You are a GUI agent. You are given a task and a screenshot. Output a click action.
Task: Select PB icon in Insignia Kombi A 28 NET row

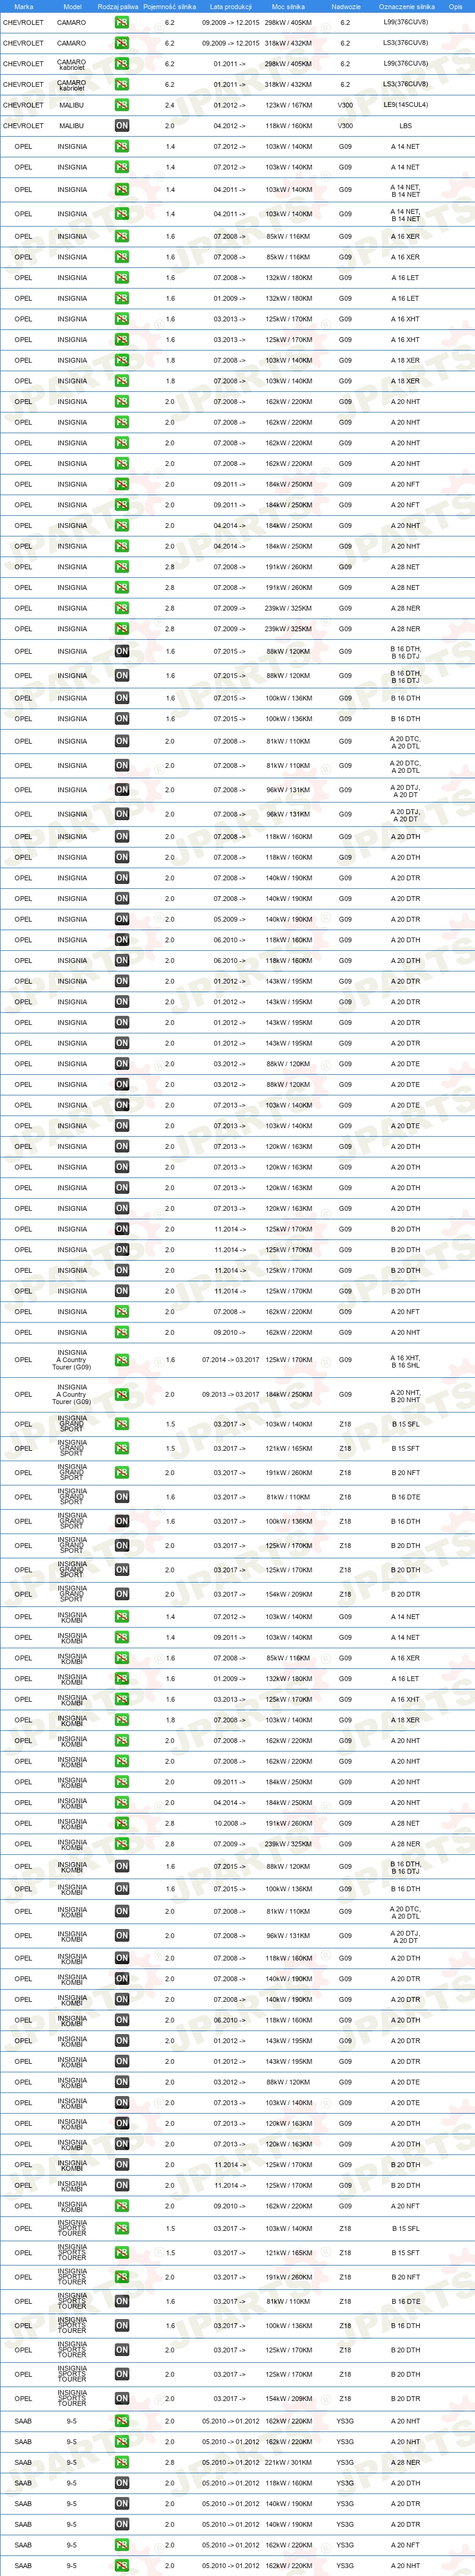[x=121, y=1823]
